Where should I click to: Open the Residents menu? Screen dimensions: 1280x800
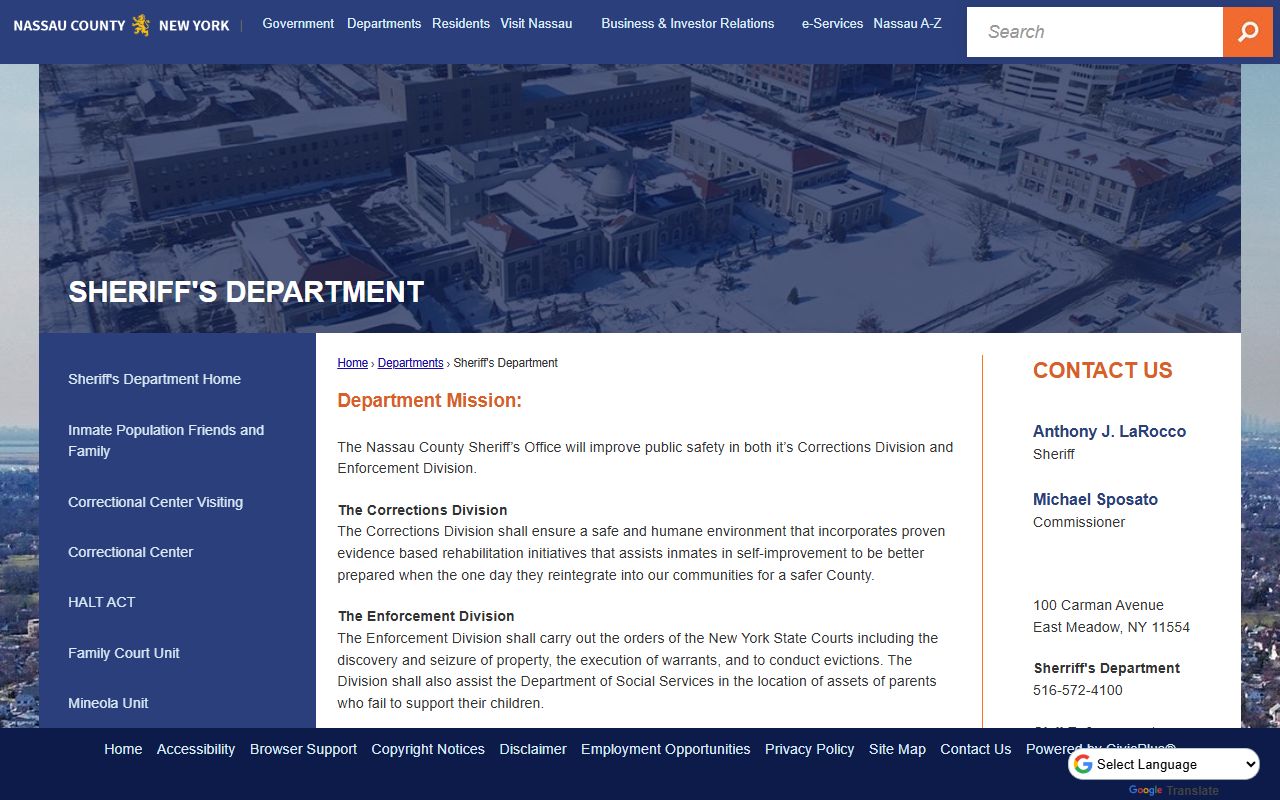coord(461,23)
